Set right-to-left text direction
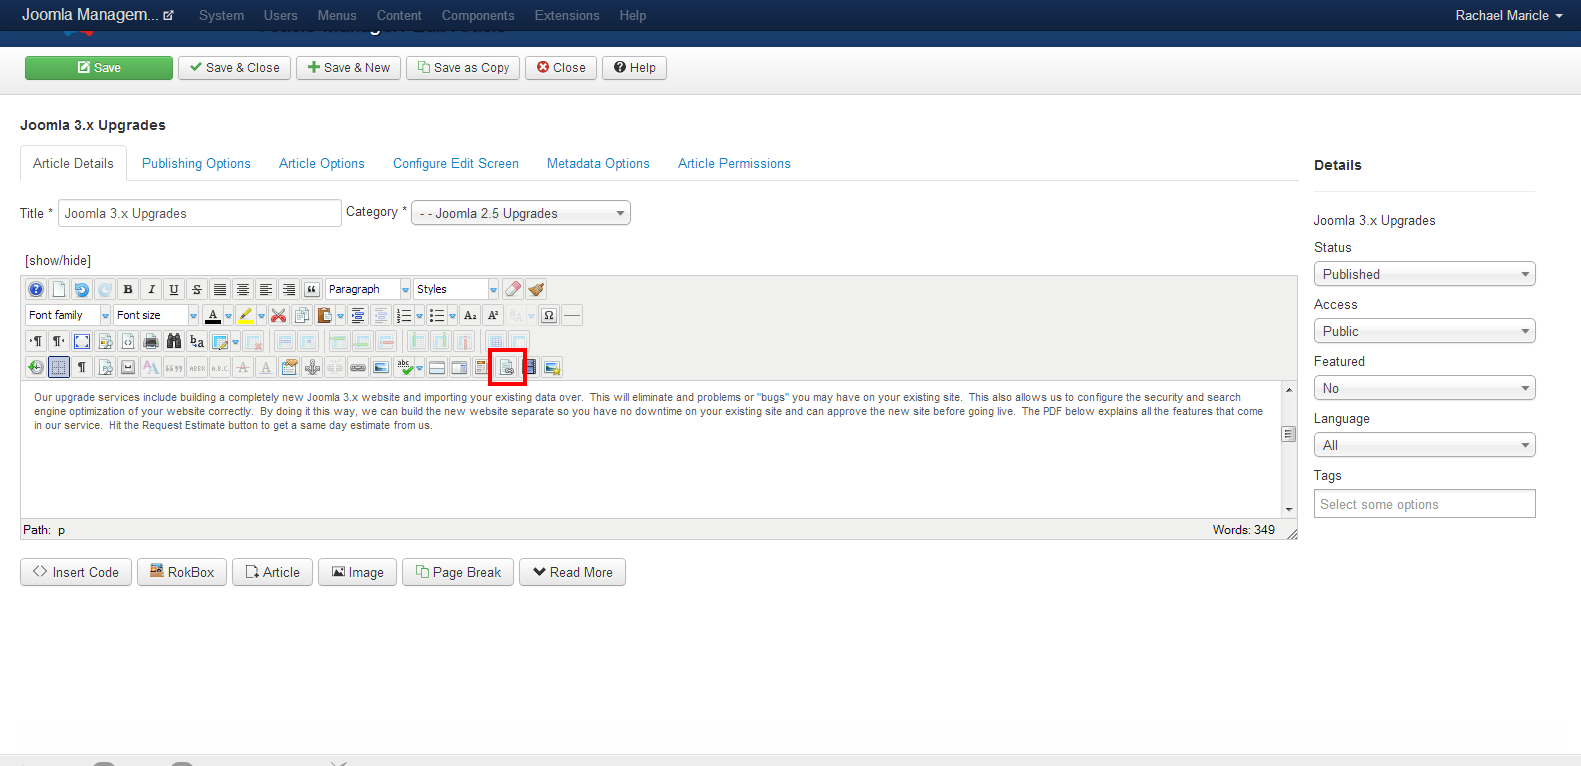 [59, 341]
